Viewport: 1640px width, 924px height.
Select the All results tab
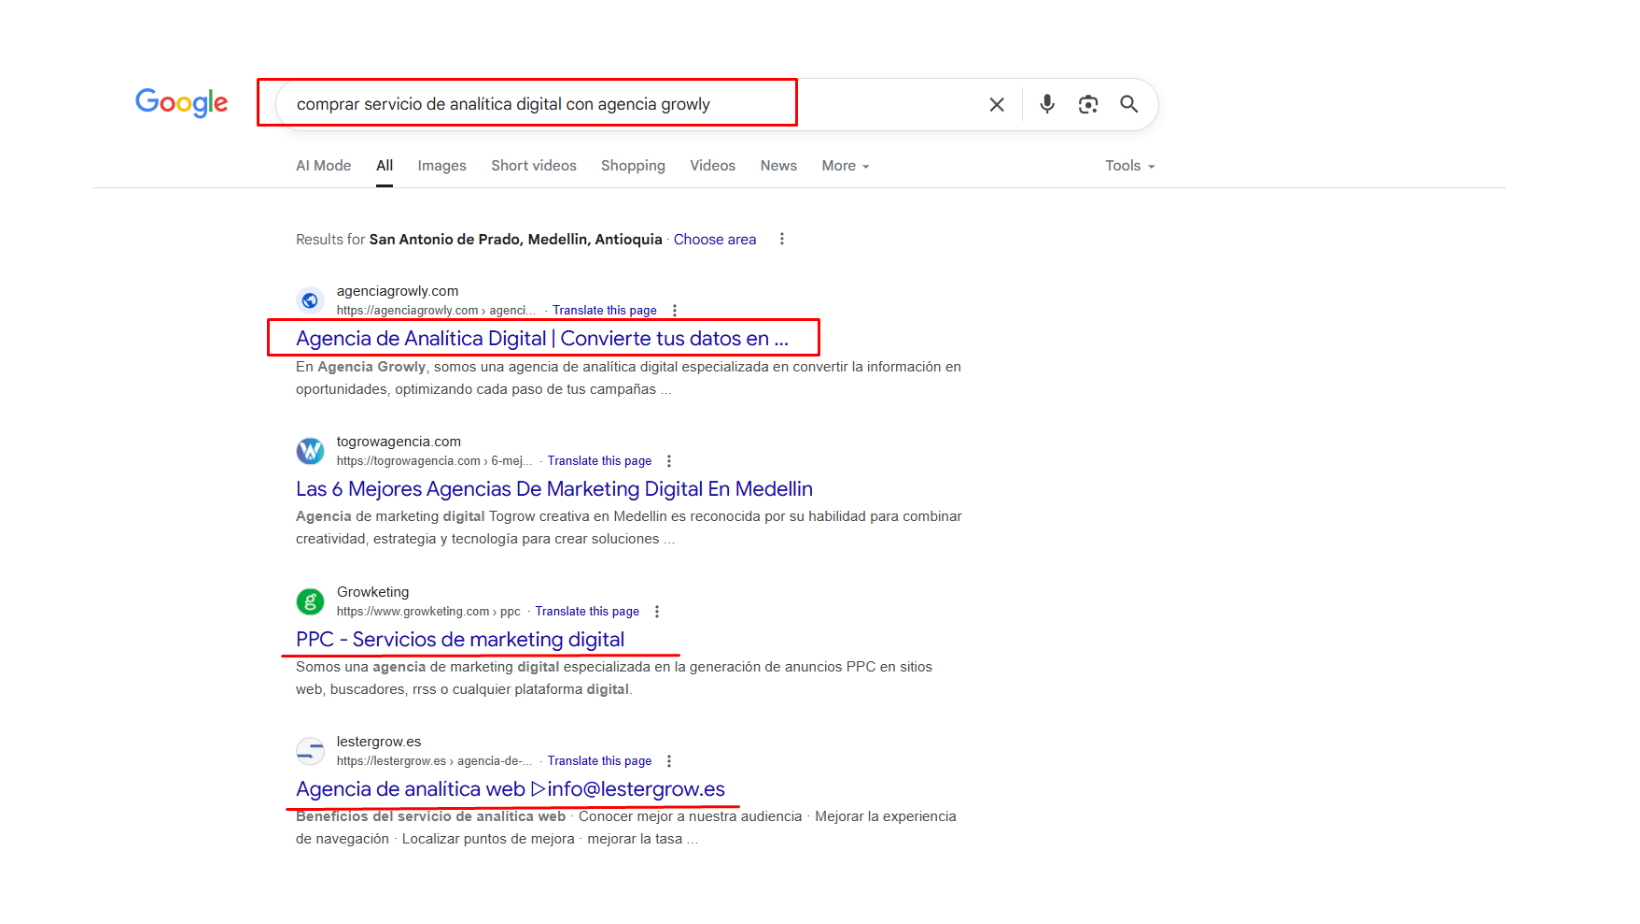[384, 166]
